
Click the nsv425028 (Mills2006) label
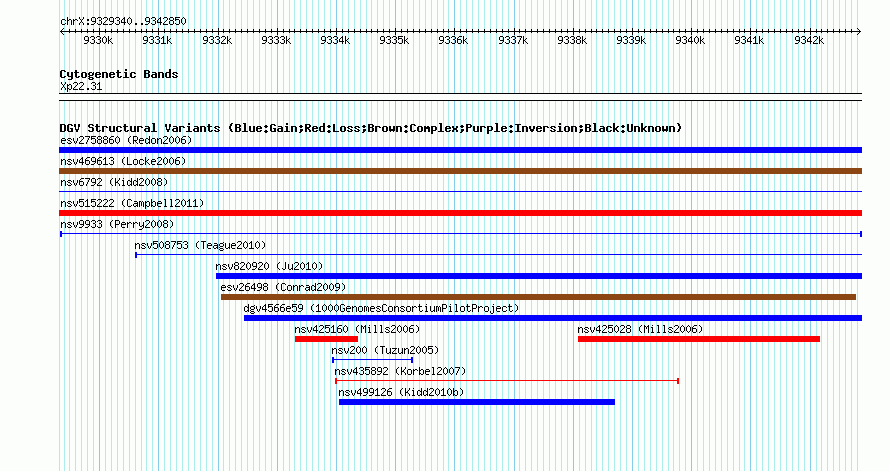[640, 329]
